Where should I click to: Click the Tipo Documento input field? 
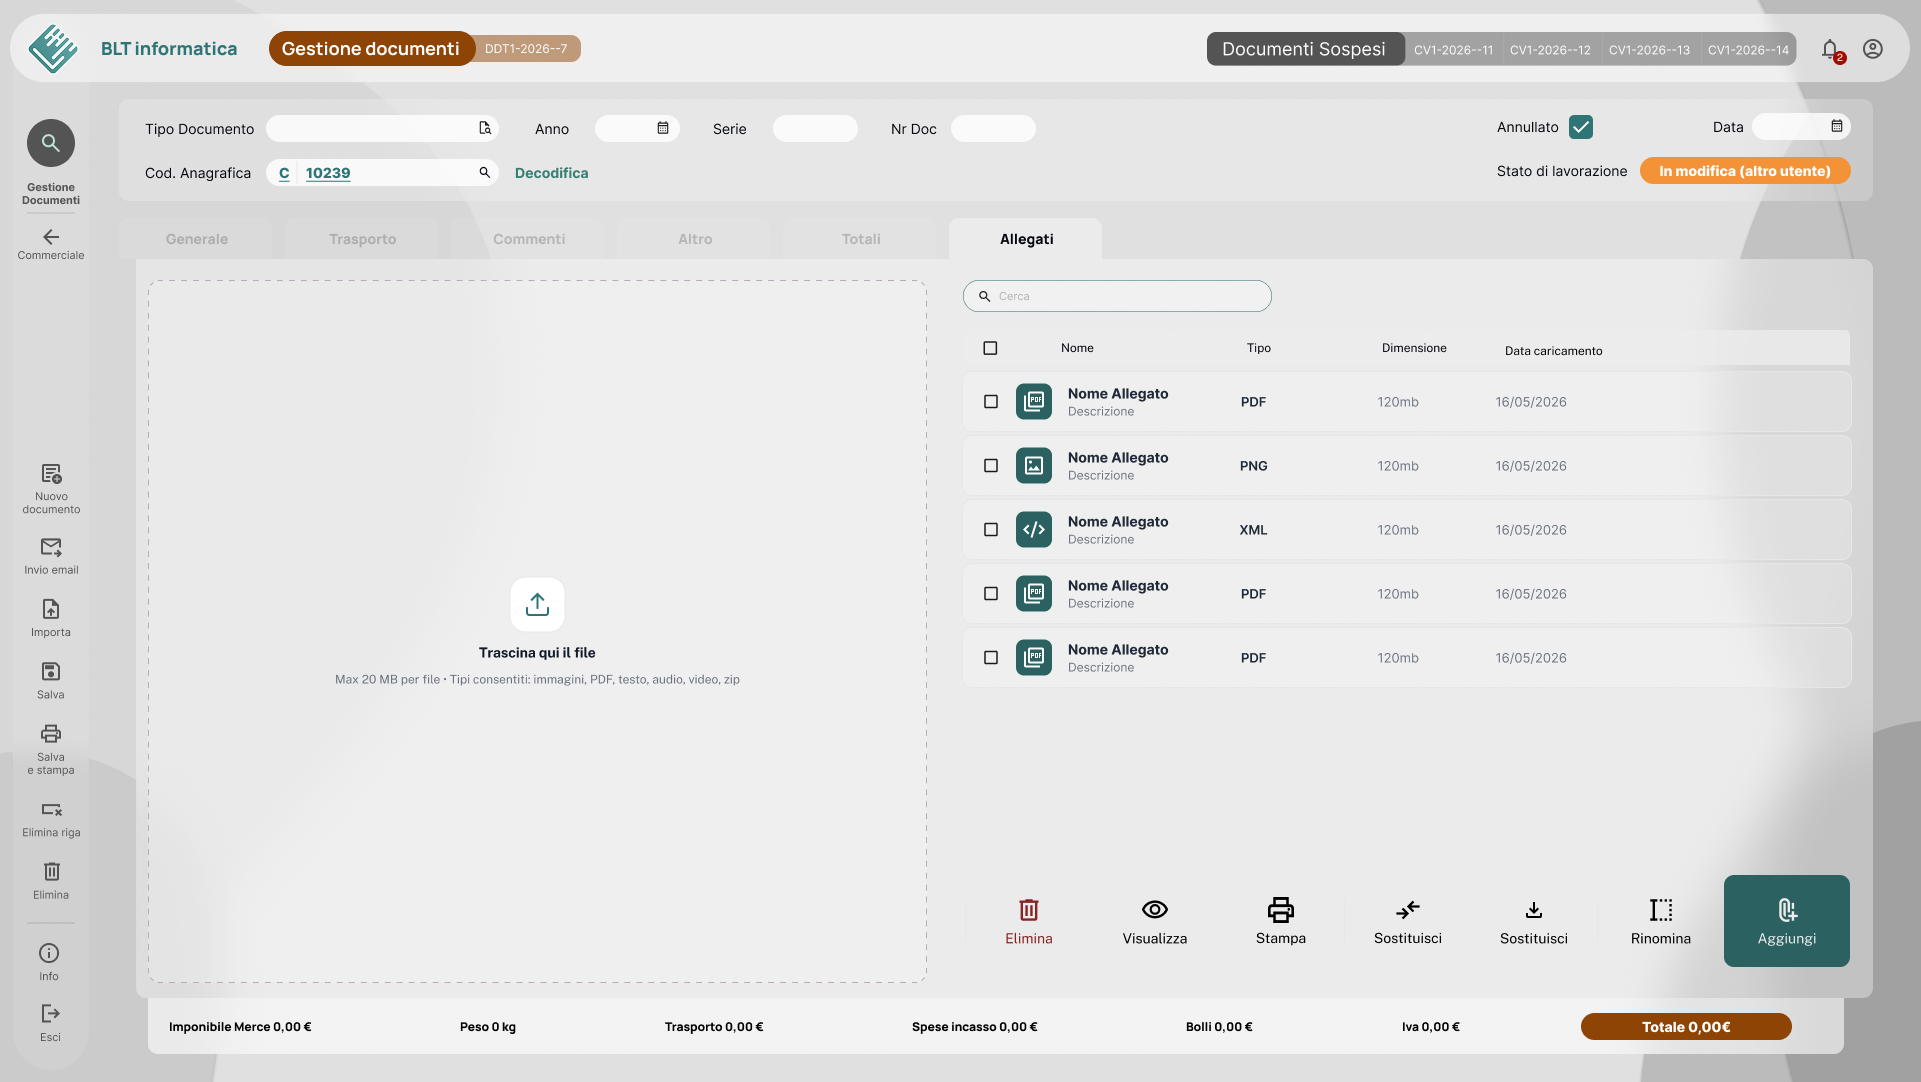(x=383, y=128)
